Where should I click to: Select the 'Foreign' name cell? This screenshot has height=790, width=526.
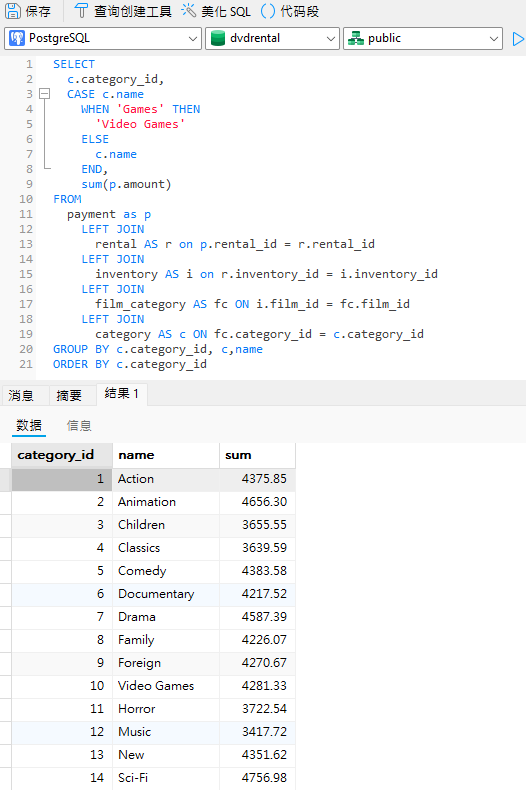166,663
